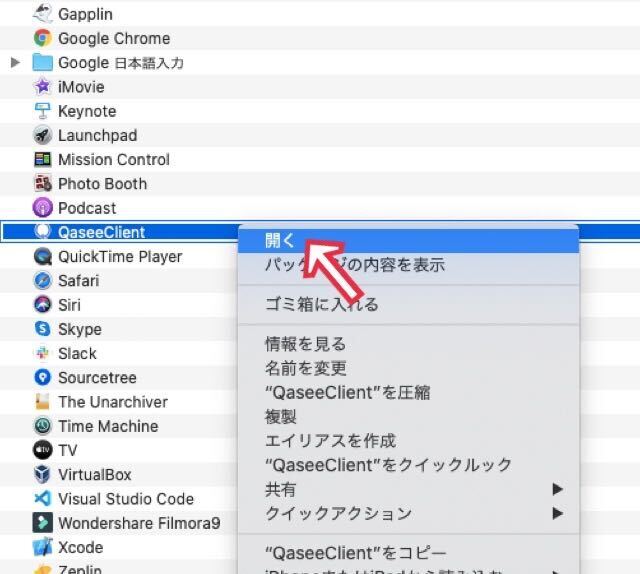The image size is (640, 574).
Task: Select the QuickTime Player name text
Action: (x=120, y=257)
